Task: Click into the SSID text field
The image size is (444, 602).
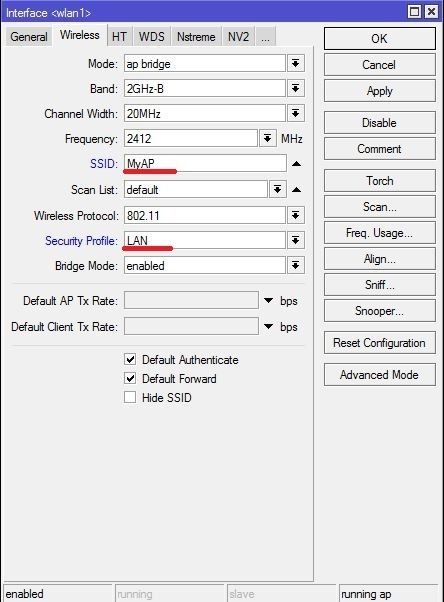Action: [x=205, y=164]
